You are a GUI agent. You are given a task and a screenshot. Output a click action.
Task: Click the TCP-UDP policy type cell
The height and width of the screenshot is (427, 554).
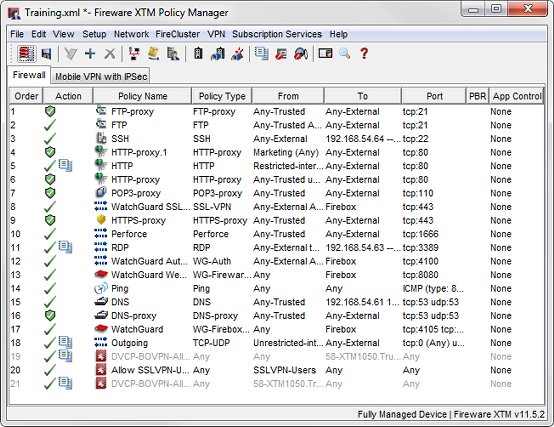(x=211, y=343)
